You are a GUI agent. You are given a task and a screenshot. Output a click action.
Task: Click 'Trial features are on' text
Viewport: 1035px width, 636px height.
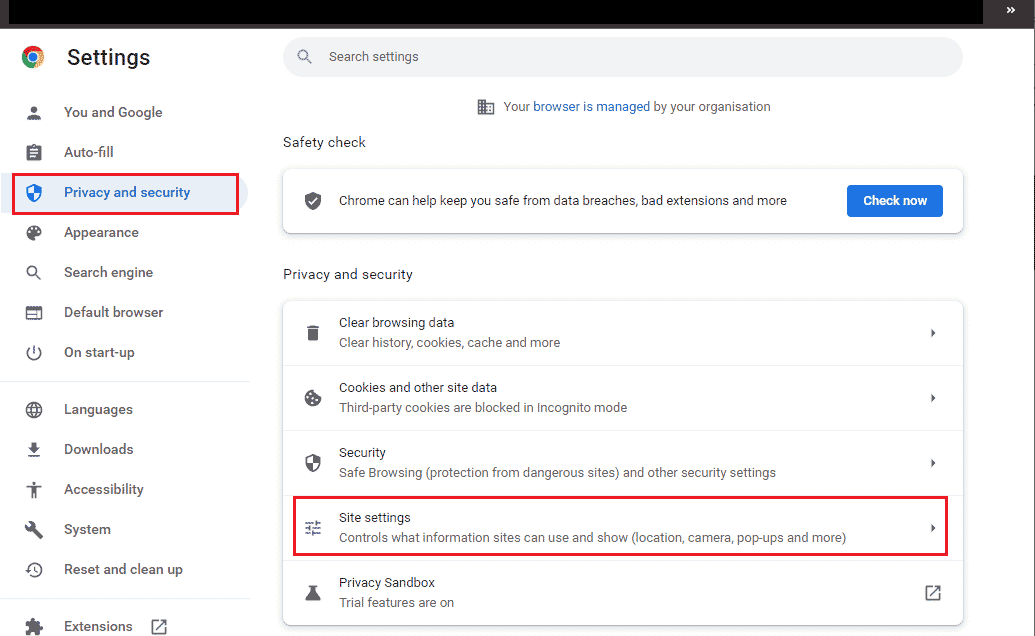point(396,603)
